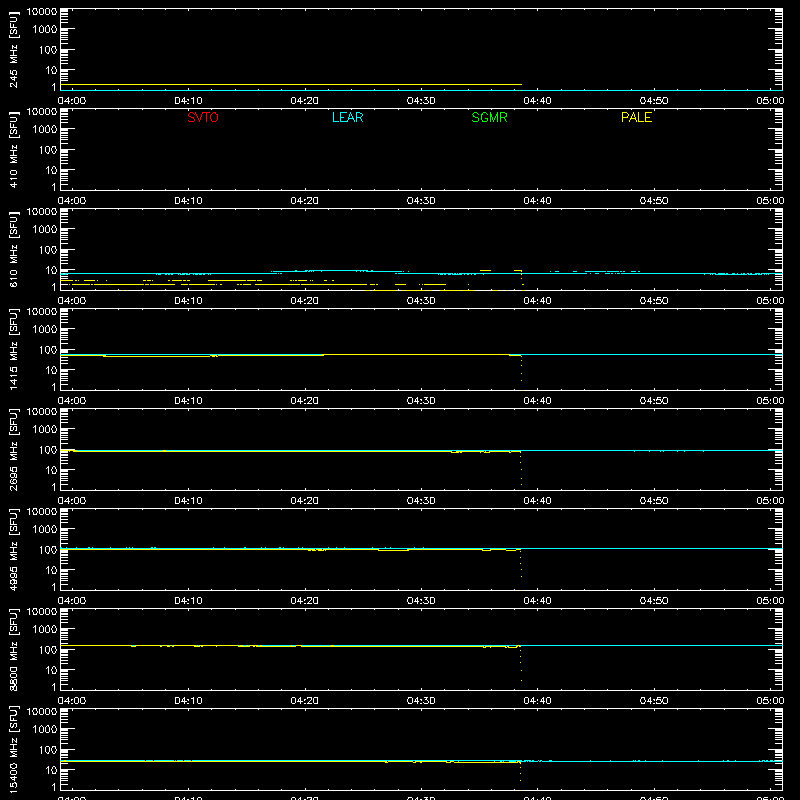The width and height of the screenshot is (800, 800).
Task: Click 04:50 tick below the 610 MHz panel
Action: 654,301
